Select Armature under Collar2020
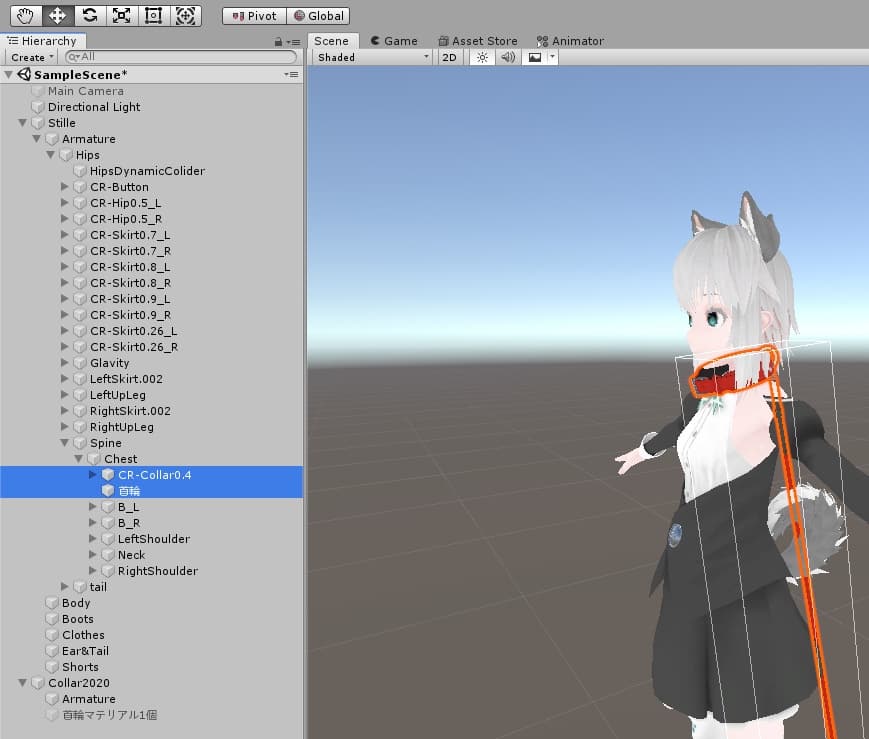Screen dimensions: 869x739 click(89, 699)
